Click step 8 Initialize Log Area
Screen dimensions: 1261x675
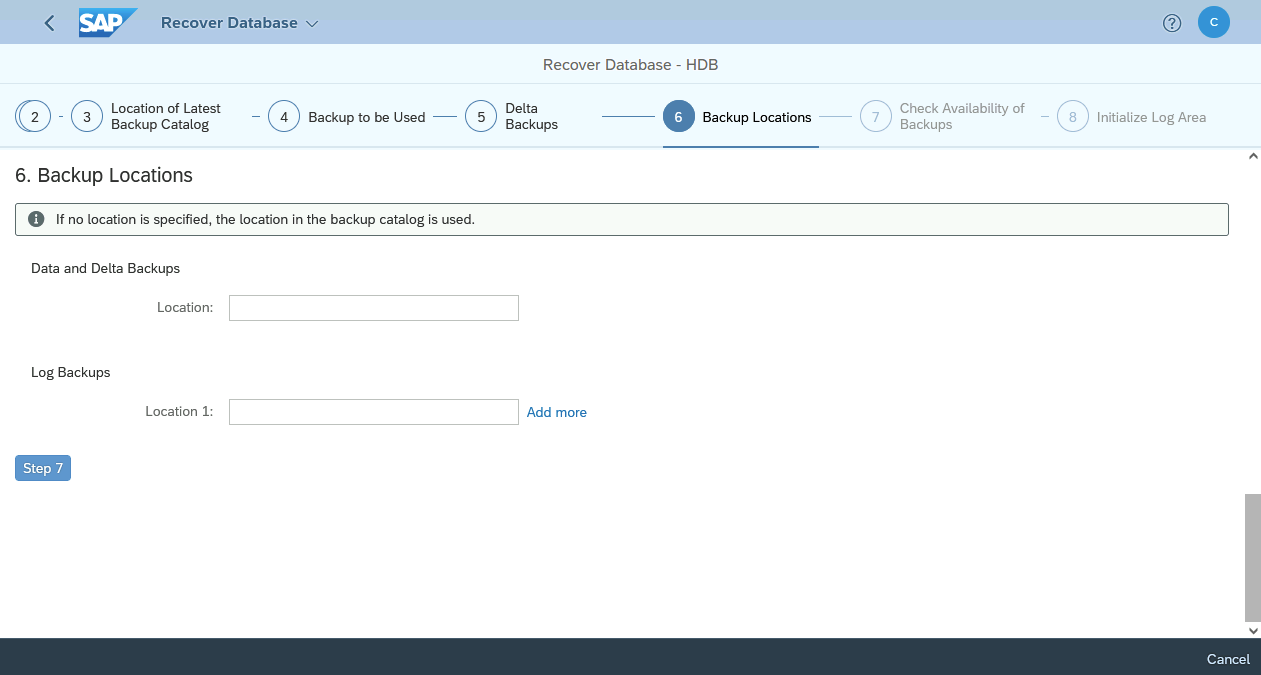(x=1072, y=117)
